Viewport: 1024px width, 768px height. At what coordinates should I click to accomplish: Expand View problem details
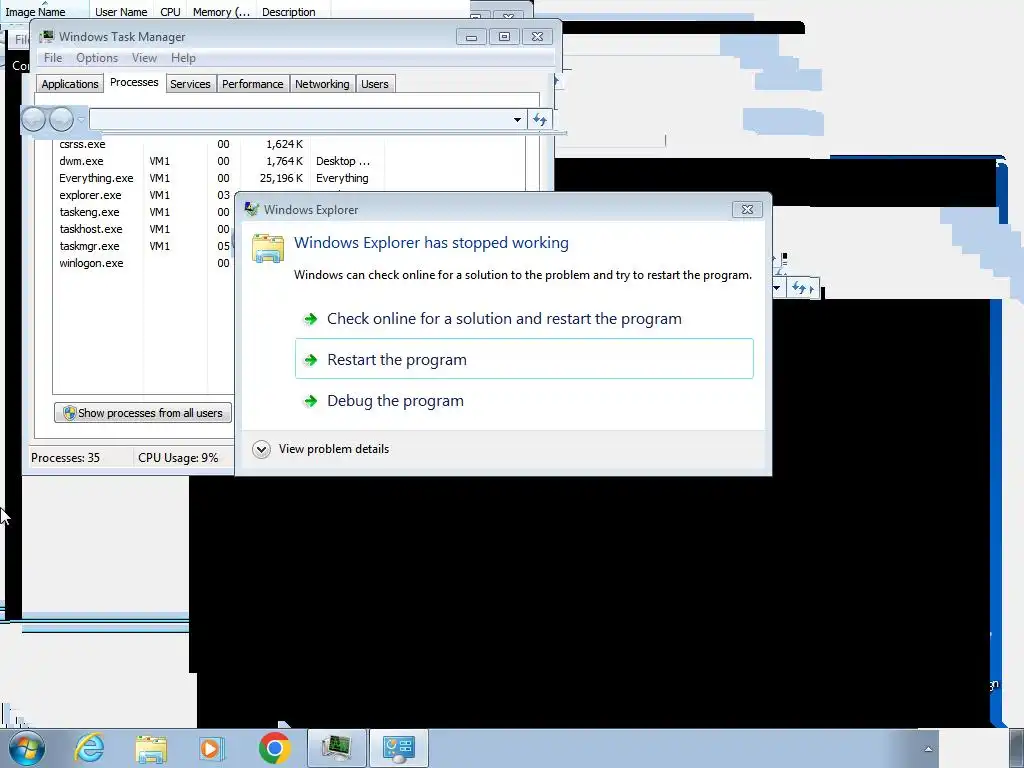tap(321, 449)
